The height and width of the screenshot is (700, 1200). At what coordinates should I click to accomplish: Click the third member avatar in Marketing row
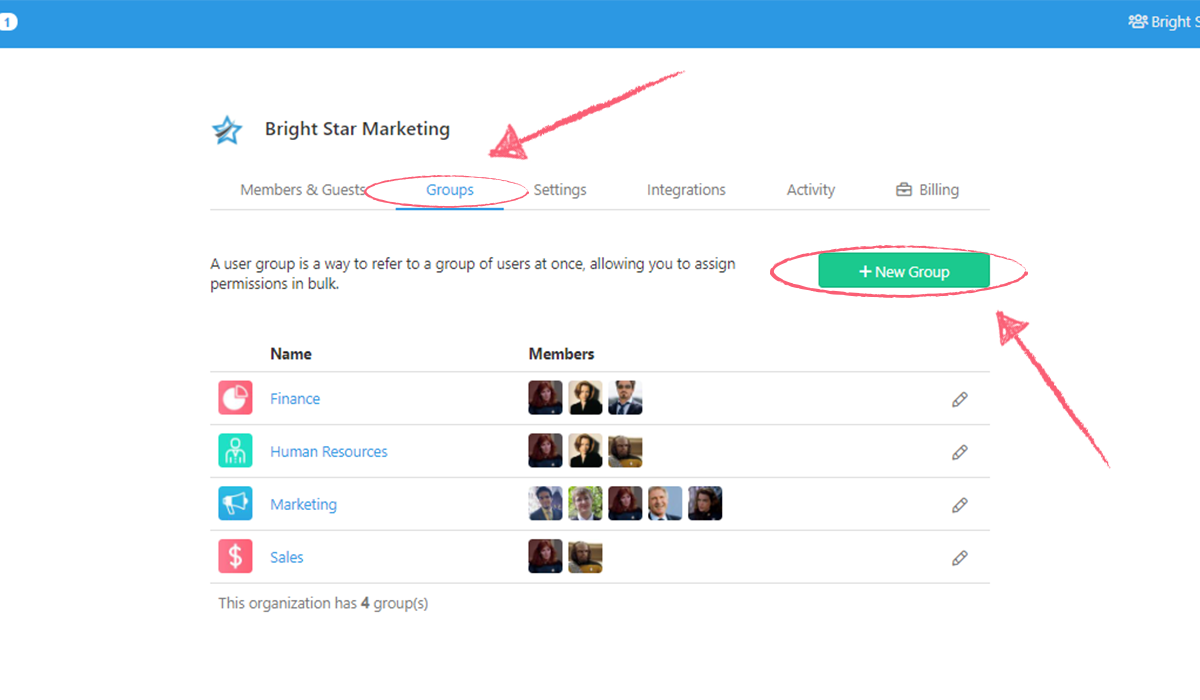[625, 504]
